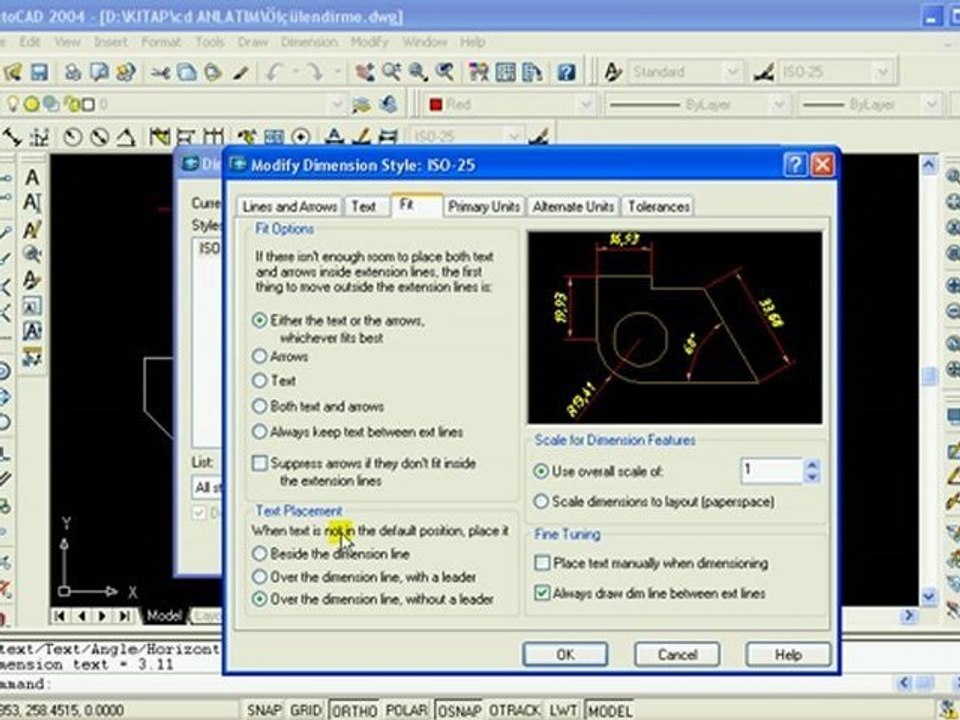Click the Center Mark tool icon

pyautogui.click(x=301, y=137)
